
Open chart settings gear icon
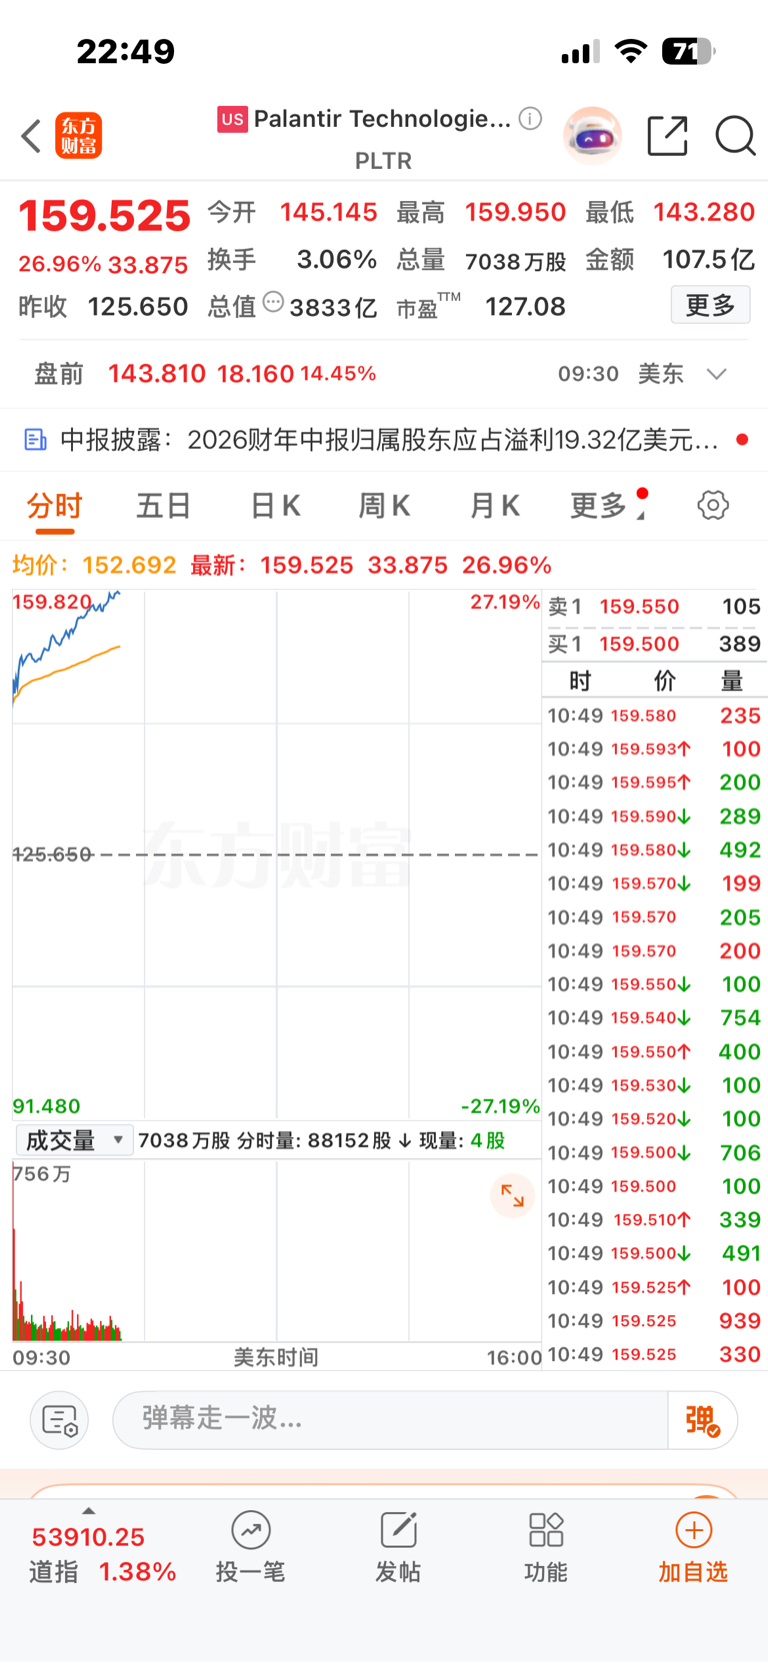tap(713, 505)
